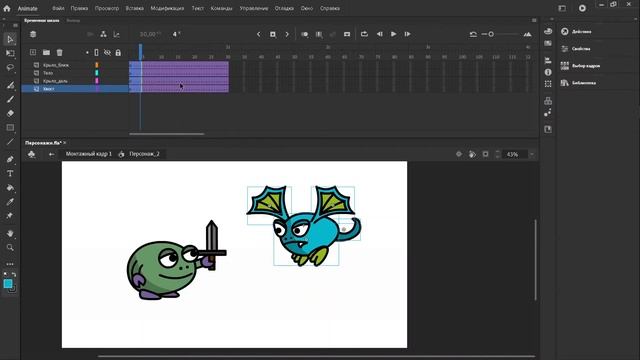The image size is (640, 360).
Task: Open the Файл menu
Action: tap(58, 8)
